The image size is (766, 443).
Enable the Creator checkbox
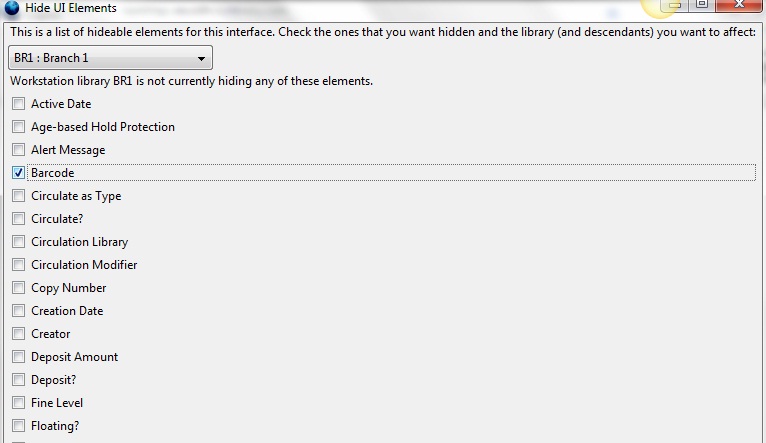[19, 334]
